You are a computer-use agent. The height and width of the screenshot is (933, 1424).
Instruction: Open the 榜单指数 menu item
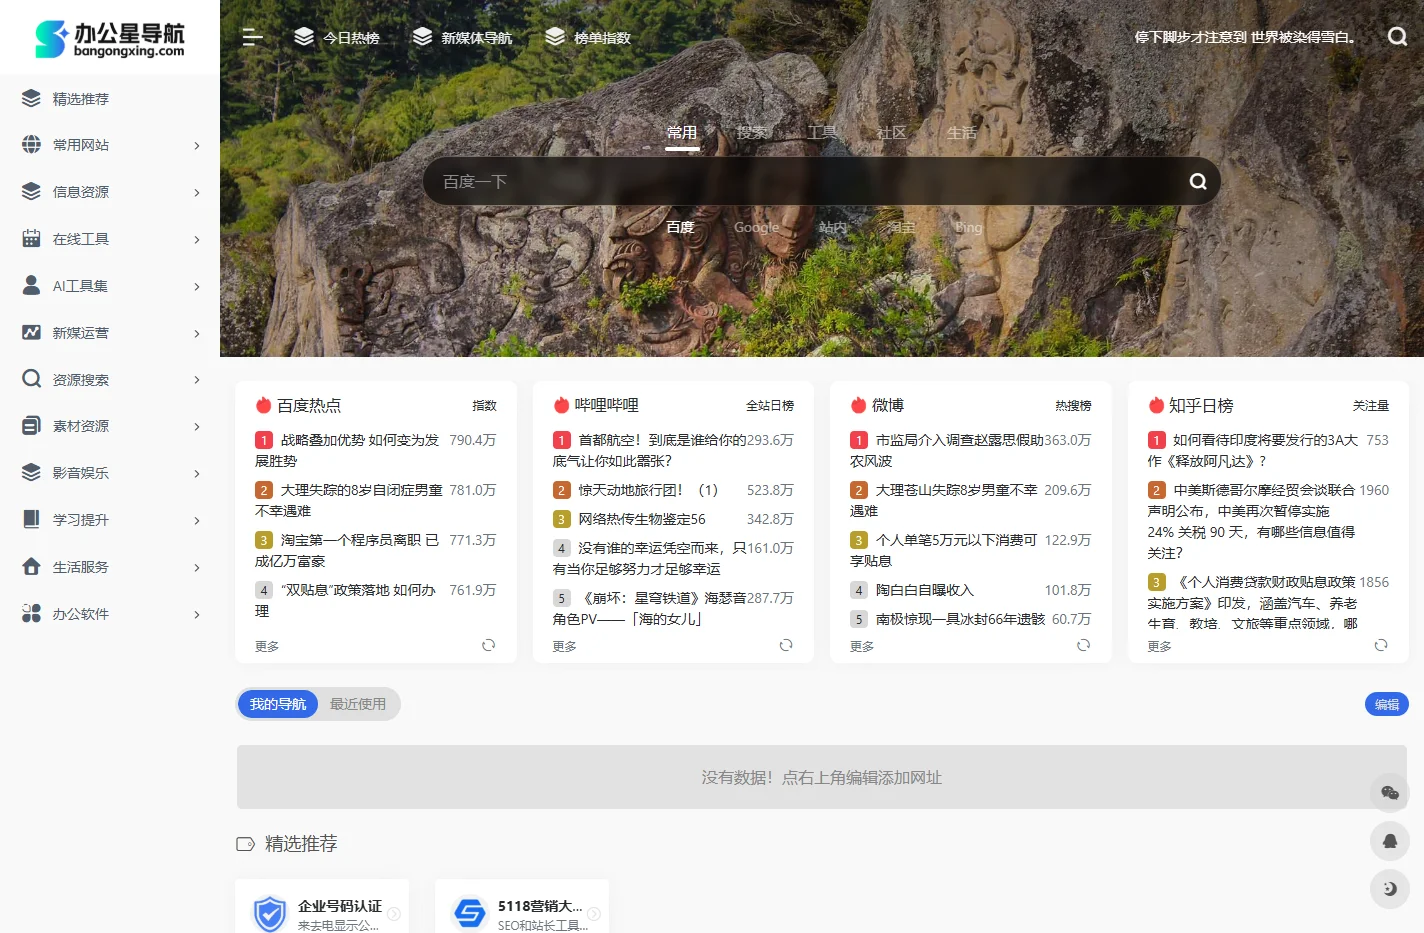tap(588, 37)
